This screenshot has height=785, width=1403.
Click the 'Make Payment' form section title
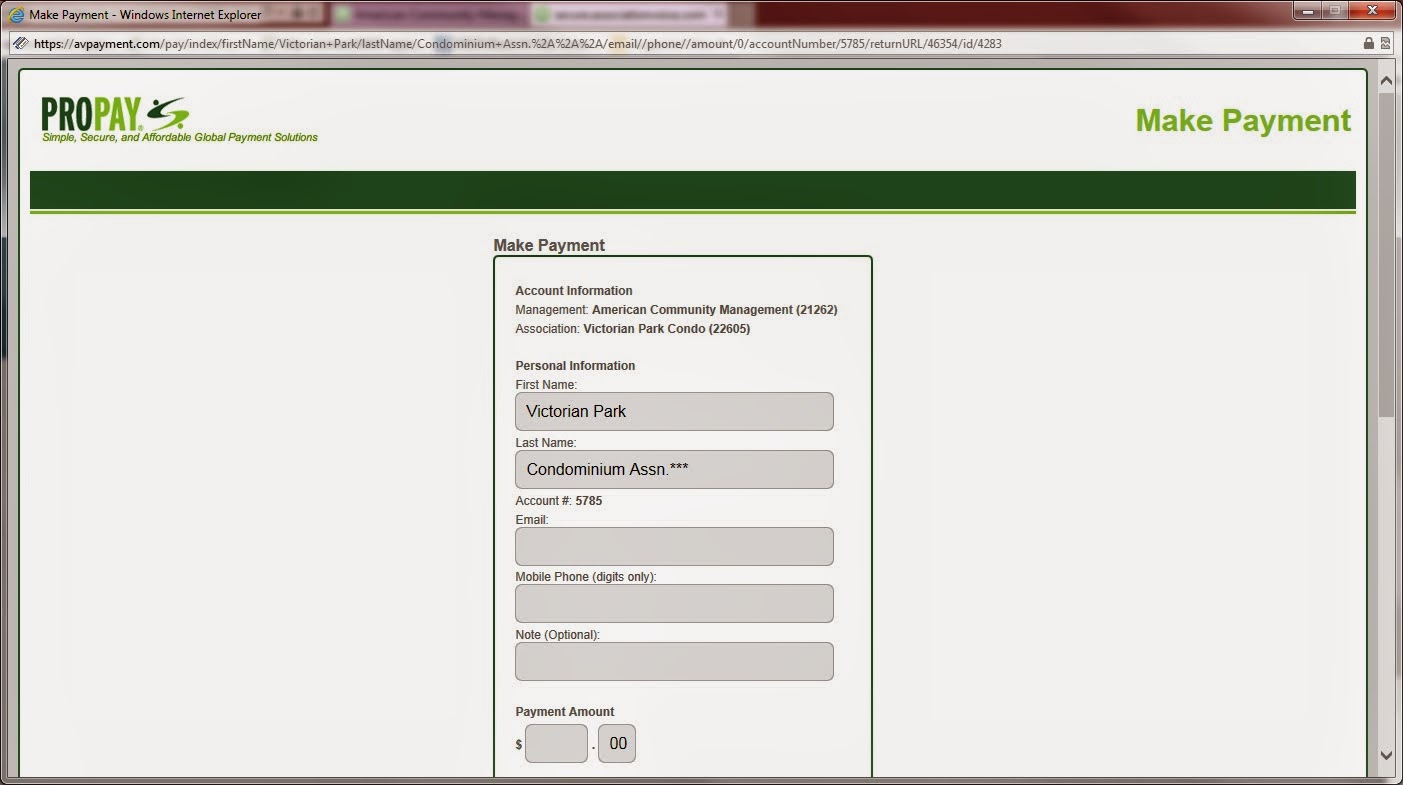pyautogui.click(x=549, y=245)
